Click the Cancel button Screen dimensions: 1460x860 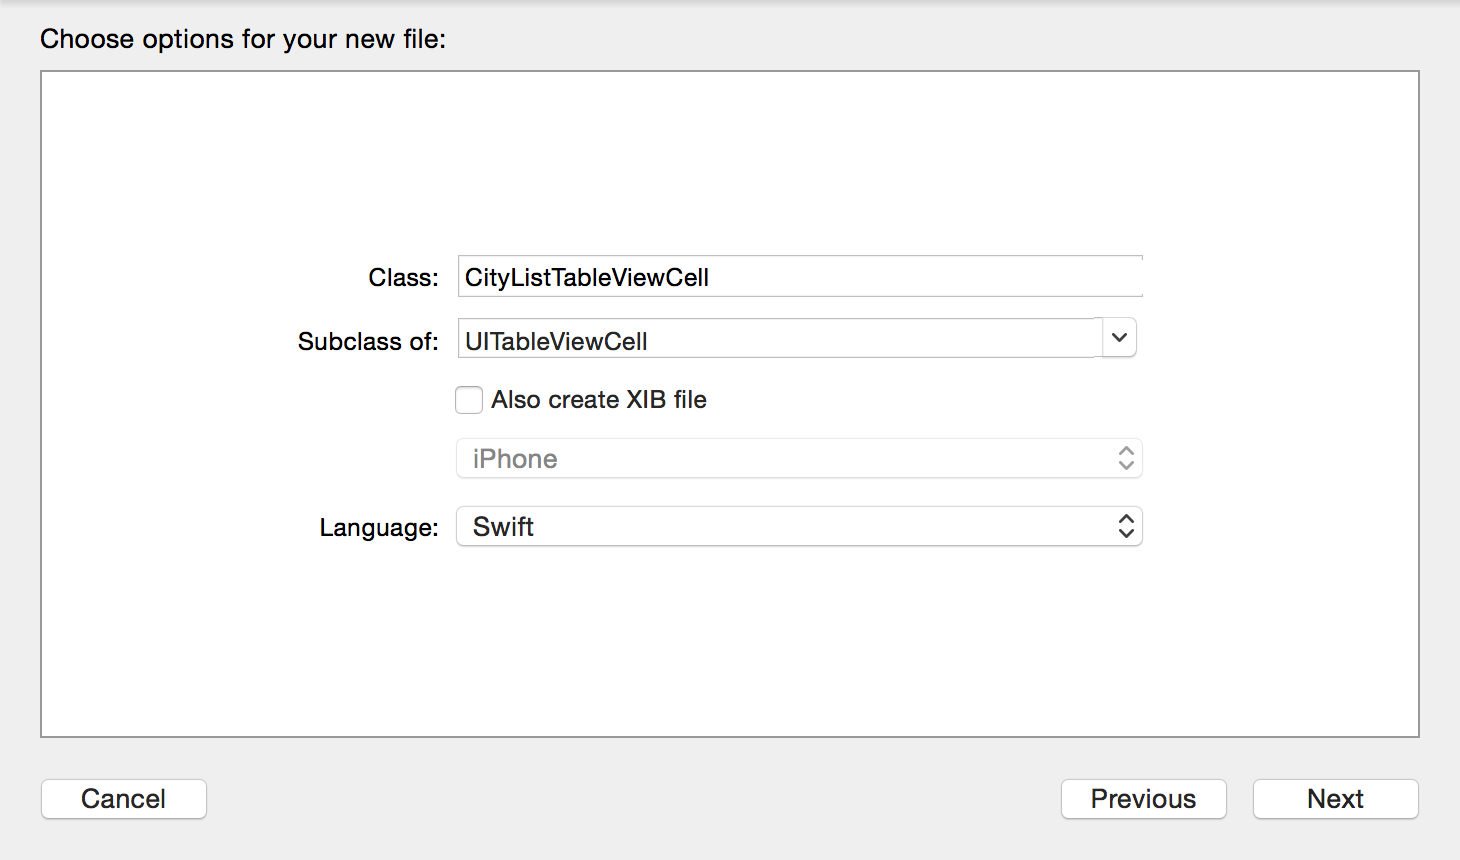(x=124, y=799)
